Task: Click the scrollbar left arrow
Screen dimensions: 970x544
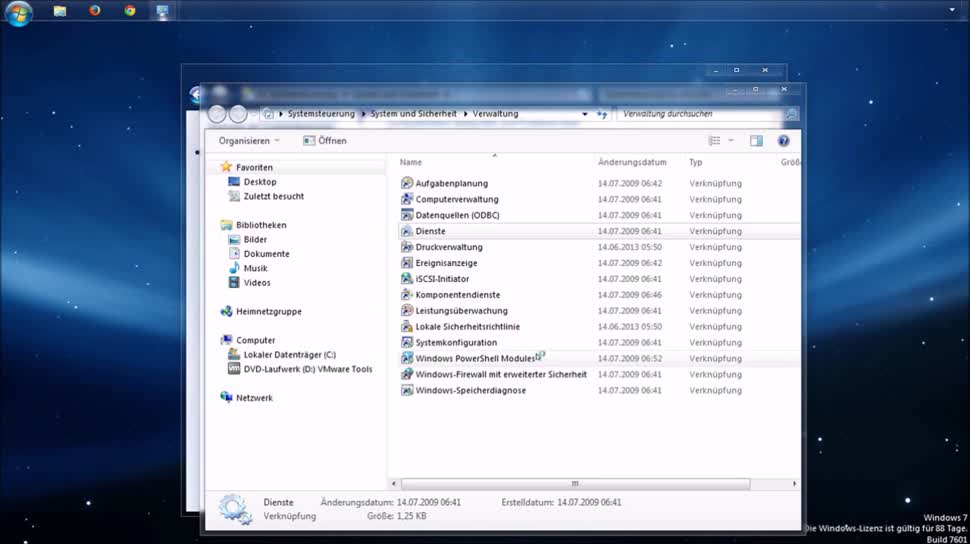Action: click(x=394, y=483)
